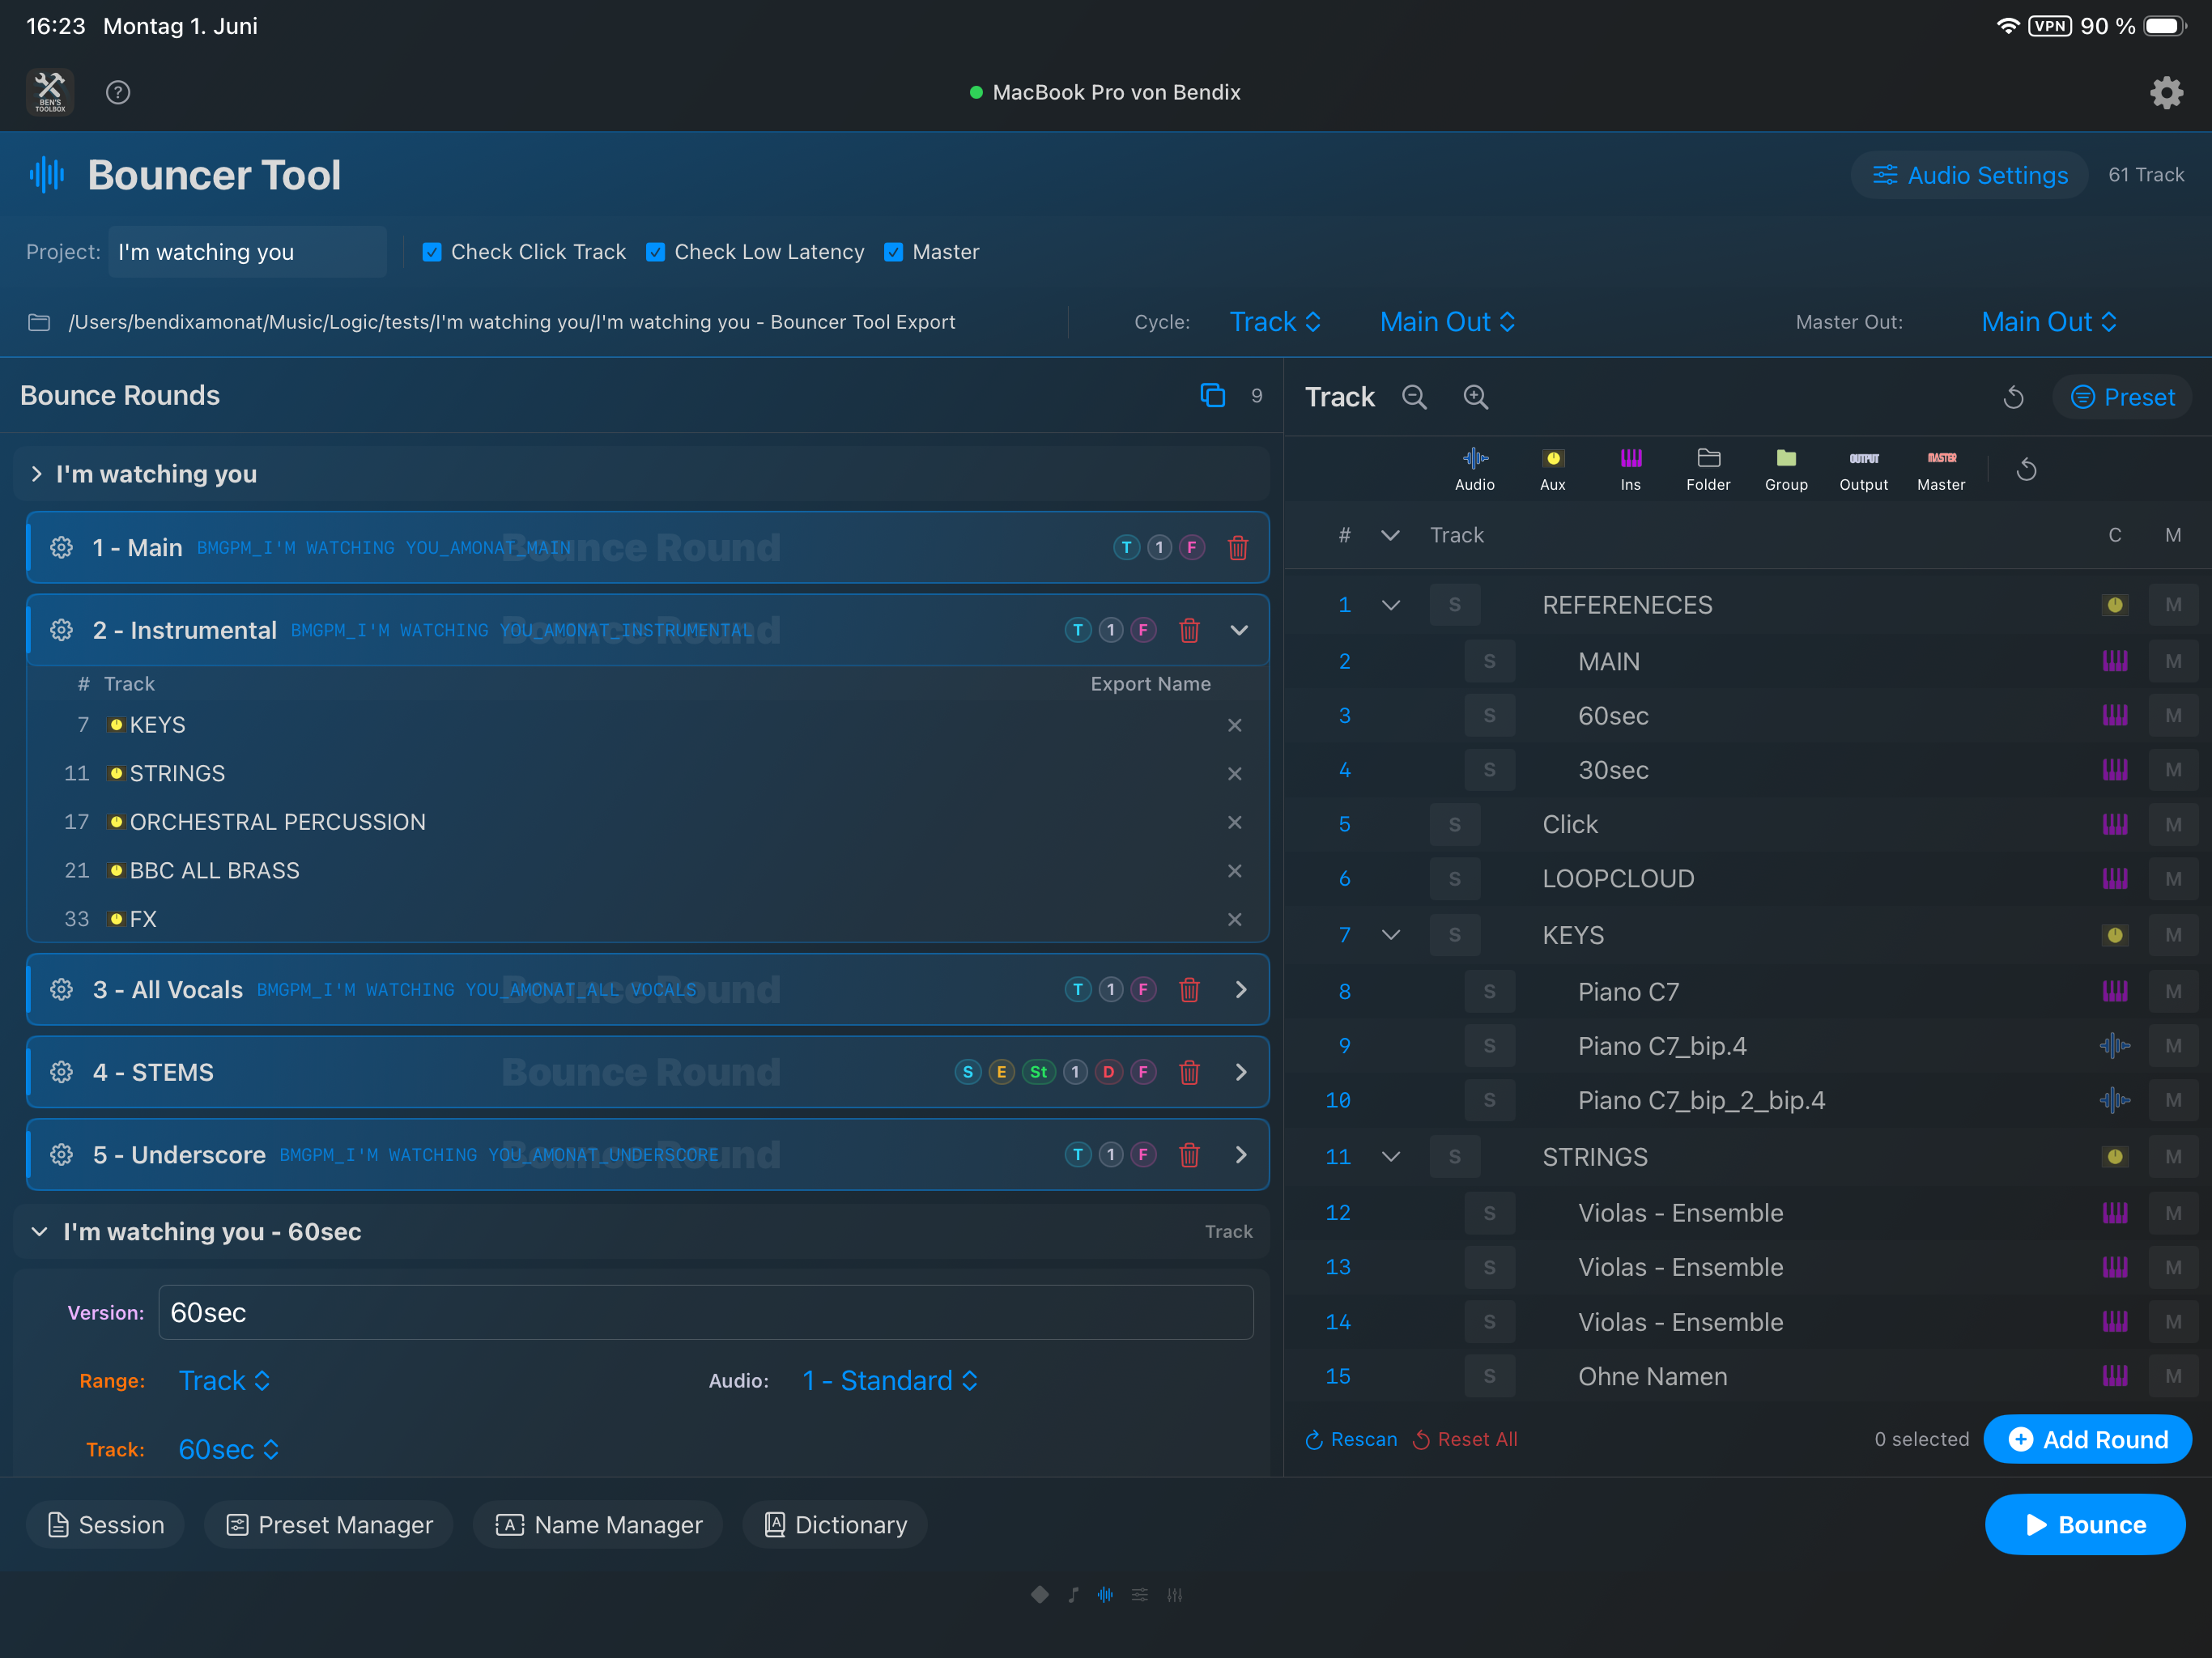Open Main Out dropdown beside Cycle

pyautogui.click(x=1448, y=323)
